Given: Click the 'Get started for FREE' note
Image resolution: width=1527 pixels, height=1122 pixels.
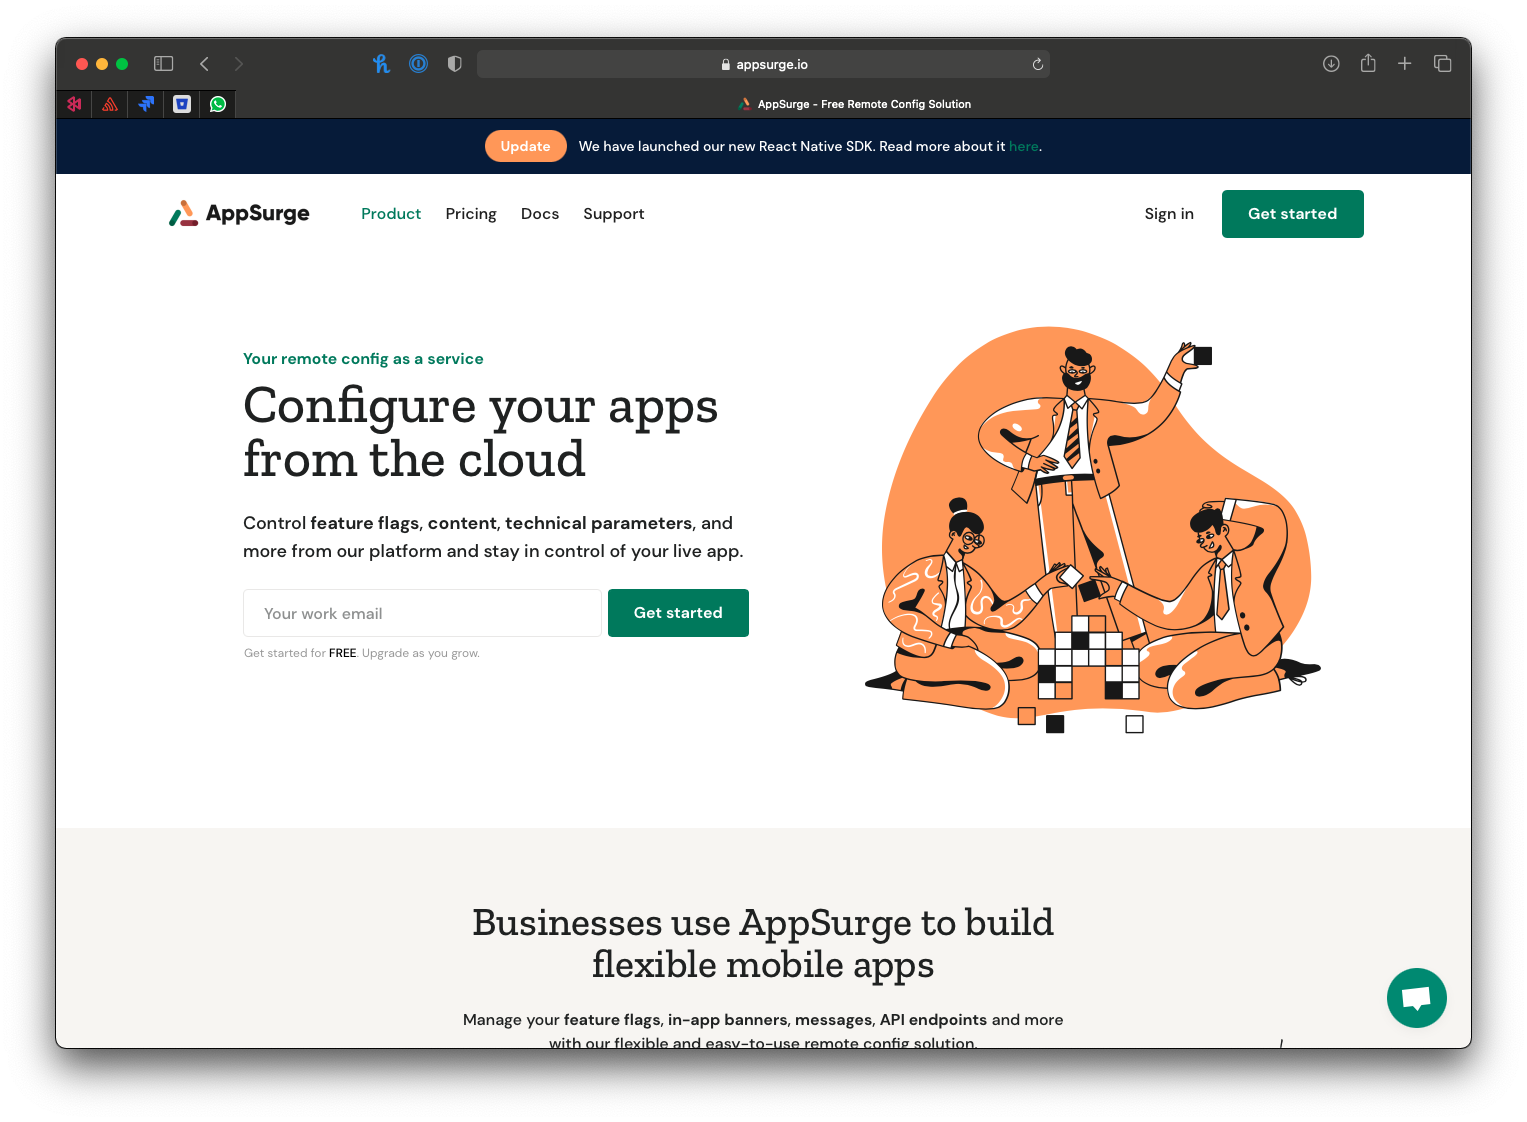Looking at the screenshot, I should pos(362,653).
